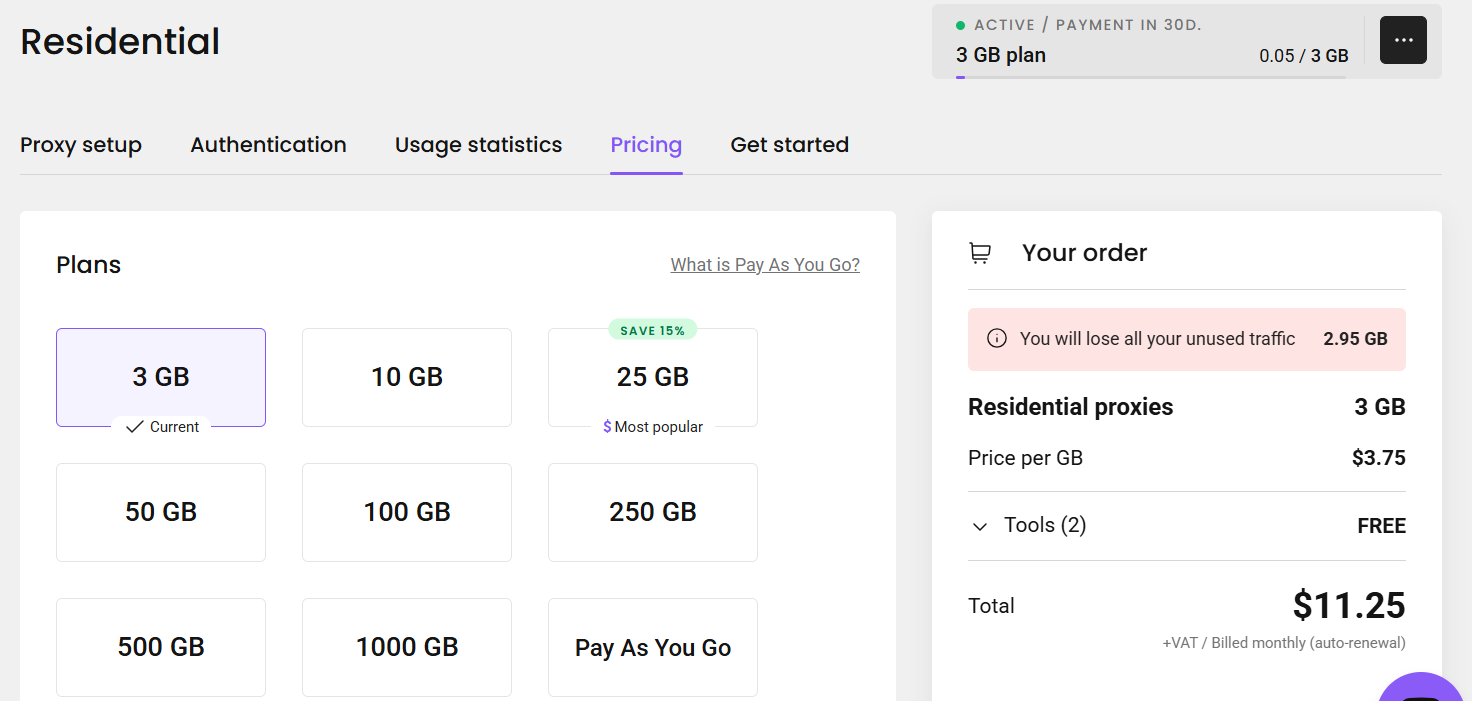
Task: Click the ACTIVE / PAYMENT IN 30D. status text
Action: 1088,25
